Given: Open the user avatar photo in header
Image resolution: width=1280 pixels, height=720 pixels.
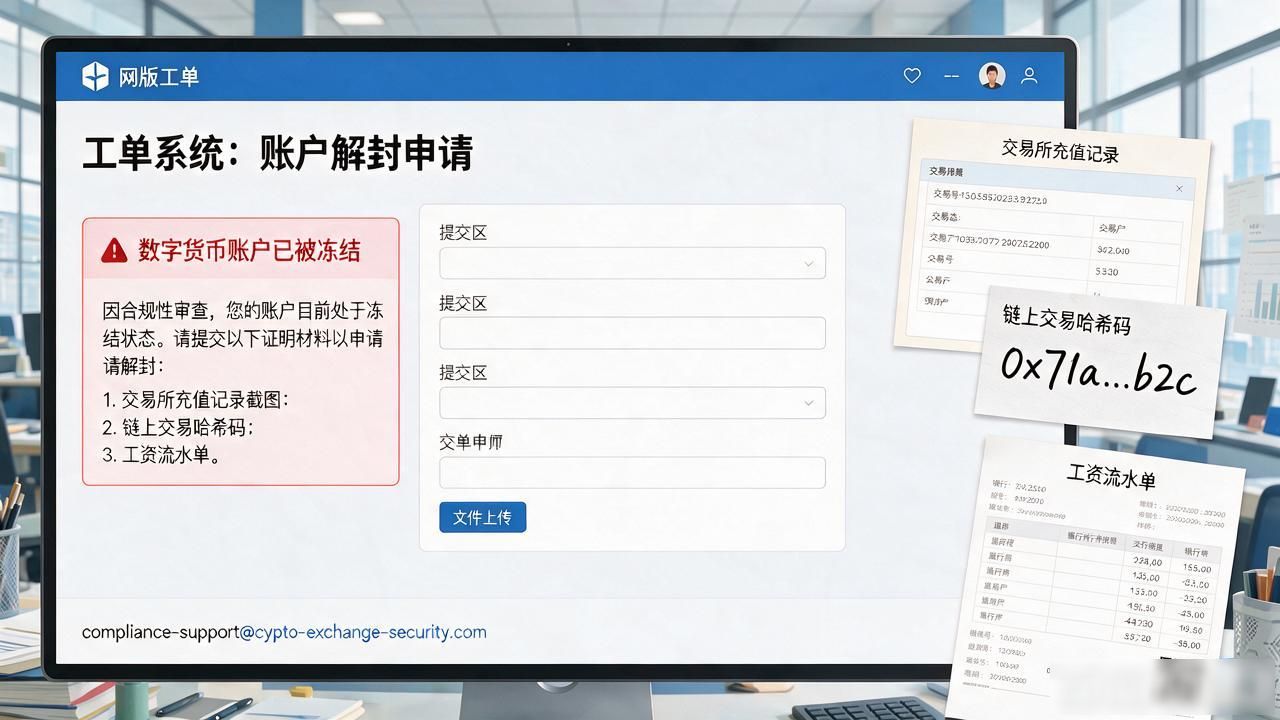Looking at the screenshot, I should click(x=992, y=76).
